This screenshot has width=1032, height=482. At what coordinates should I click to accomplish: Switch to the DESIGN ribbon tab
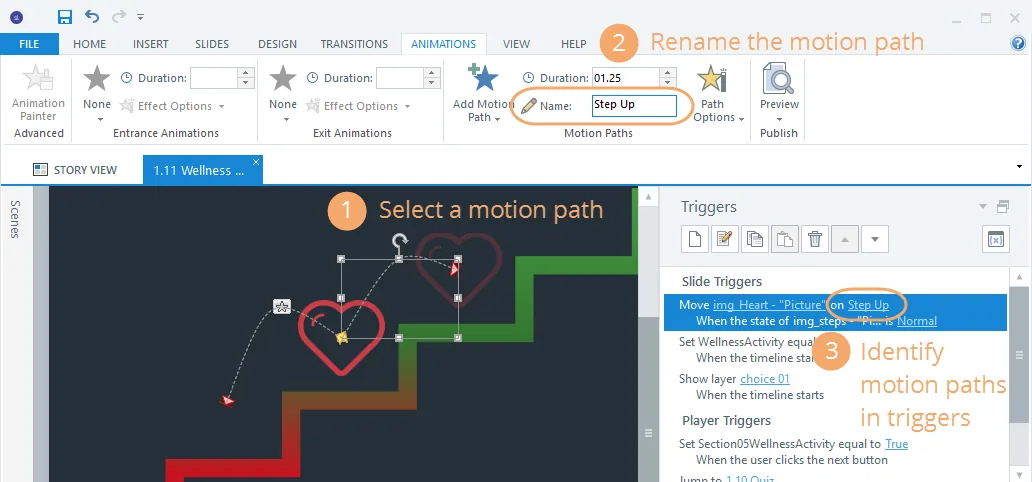coord(277,44)
